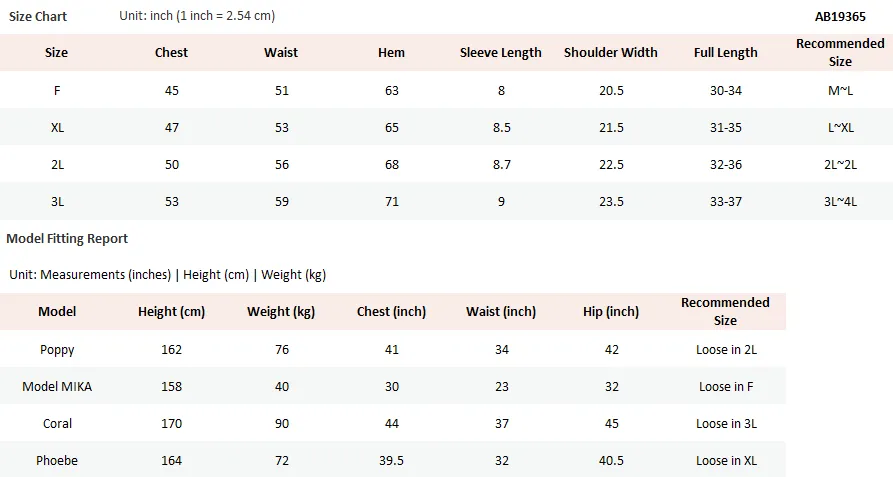Click the 2L~2L recommended size cell
893x477 pixels.
[x=840, y=165]
